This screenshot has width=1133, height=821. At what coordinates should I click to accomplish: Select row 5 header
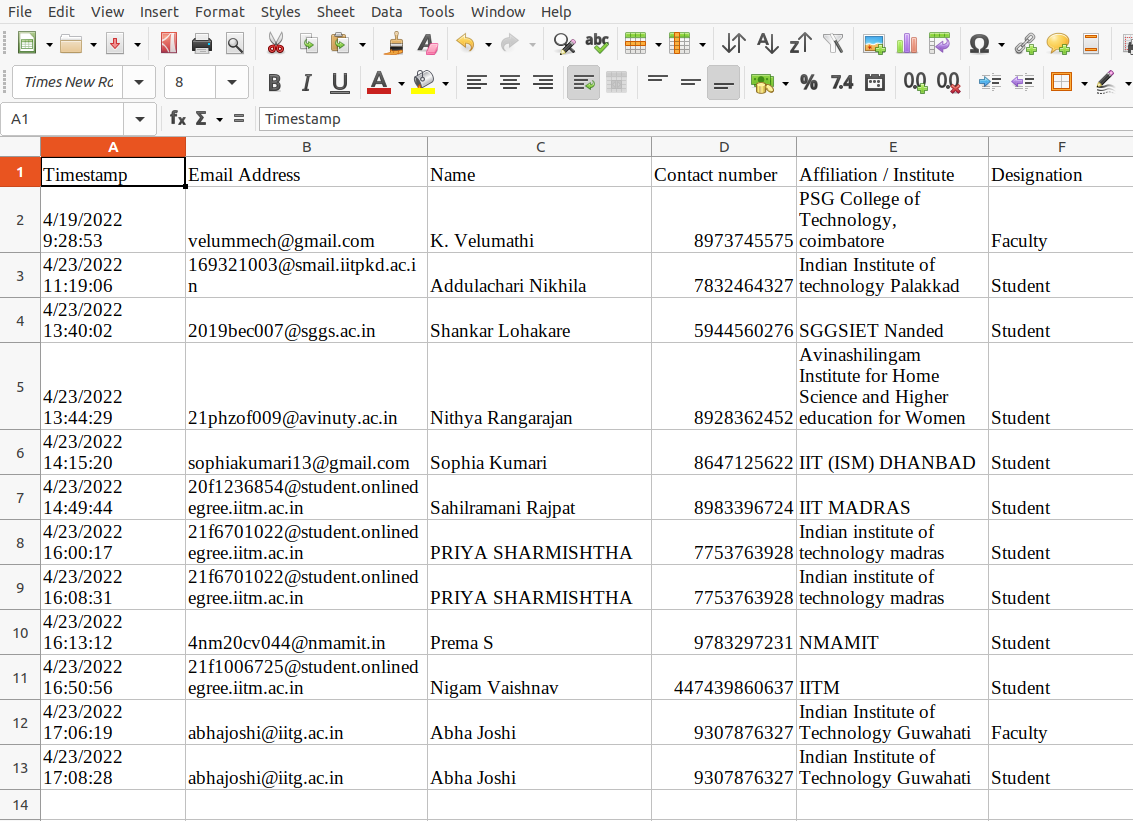click(x=20, y=386)
